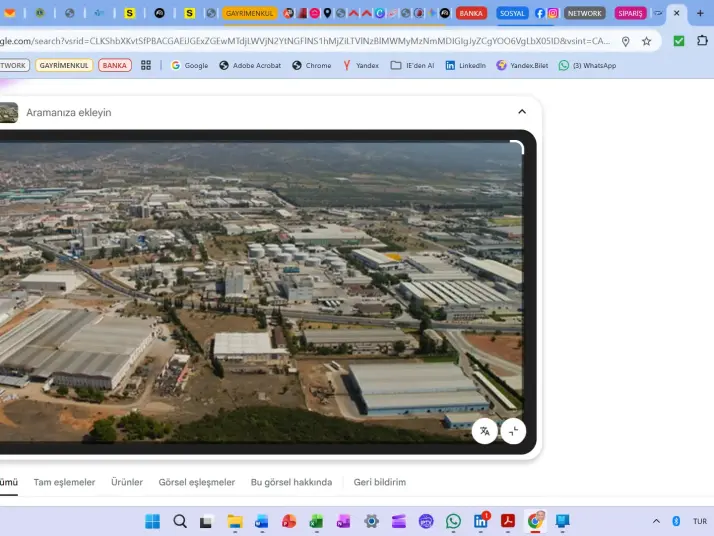Screen dimensions: 714x536
Task: Open the Adobe Acrobat bookmark
Action: [x=250, y=65]
